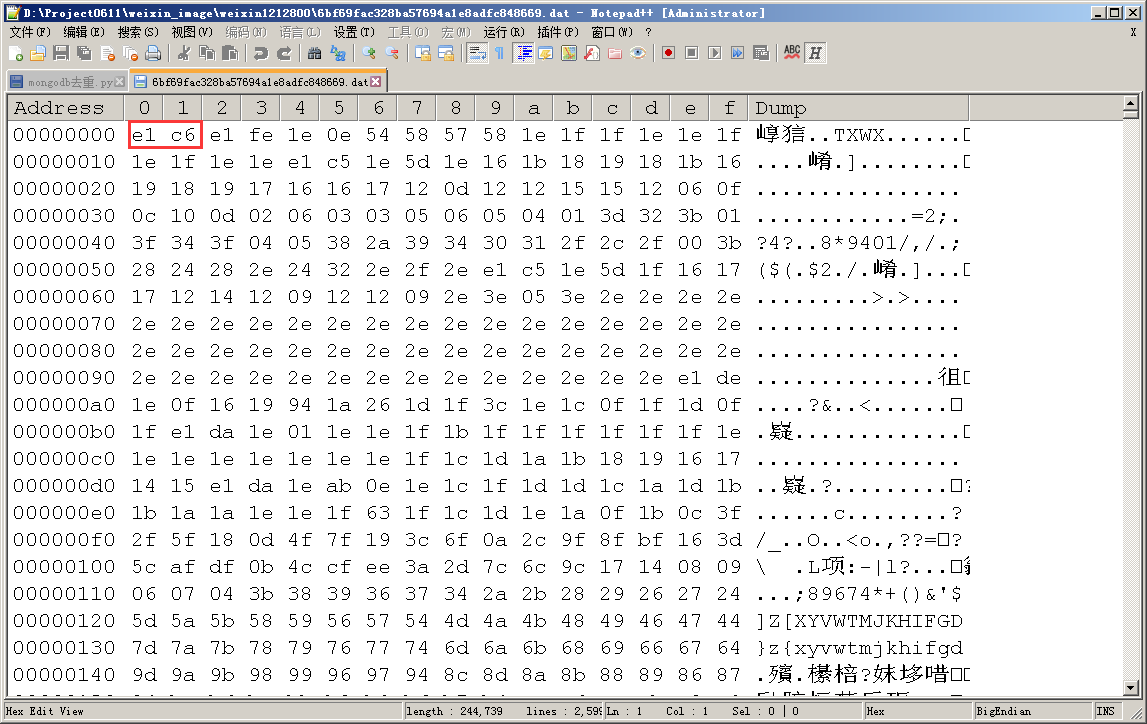Click the Address column header
Image resolution: width=1147 pixels, height=724 pixels.
pos(66,108)
